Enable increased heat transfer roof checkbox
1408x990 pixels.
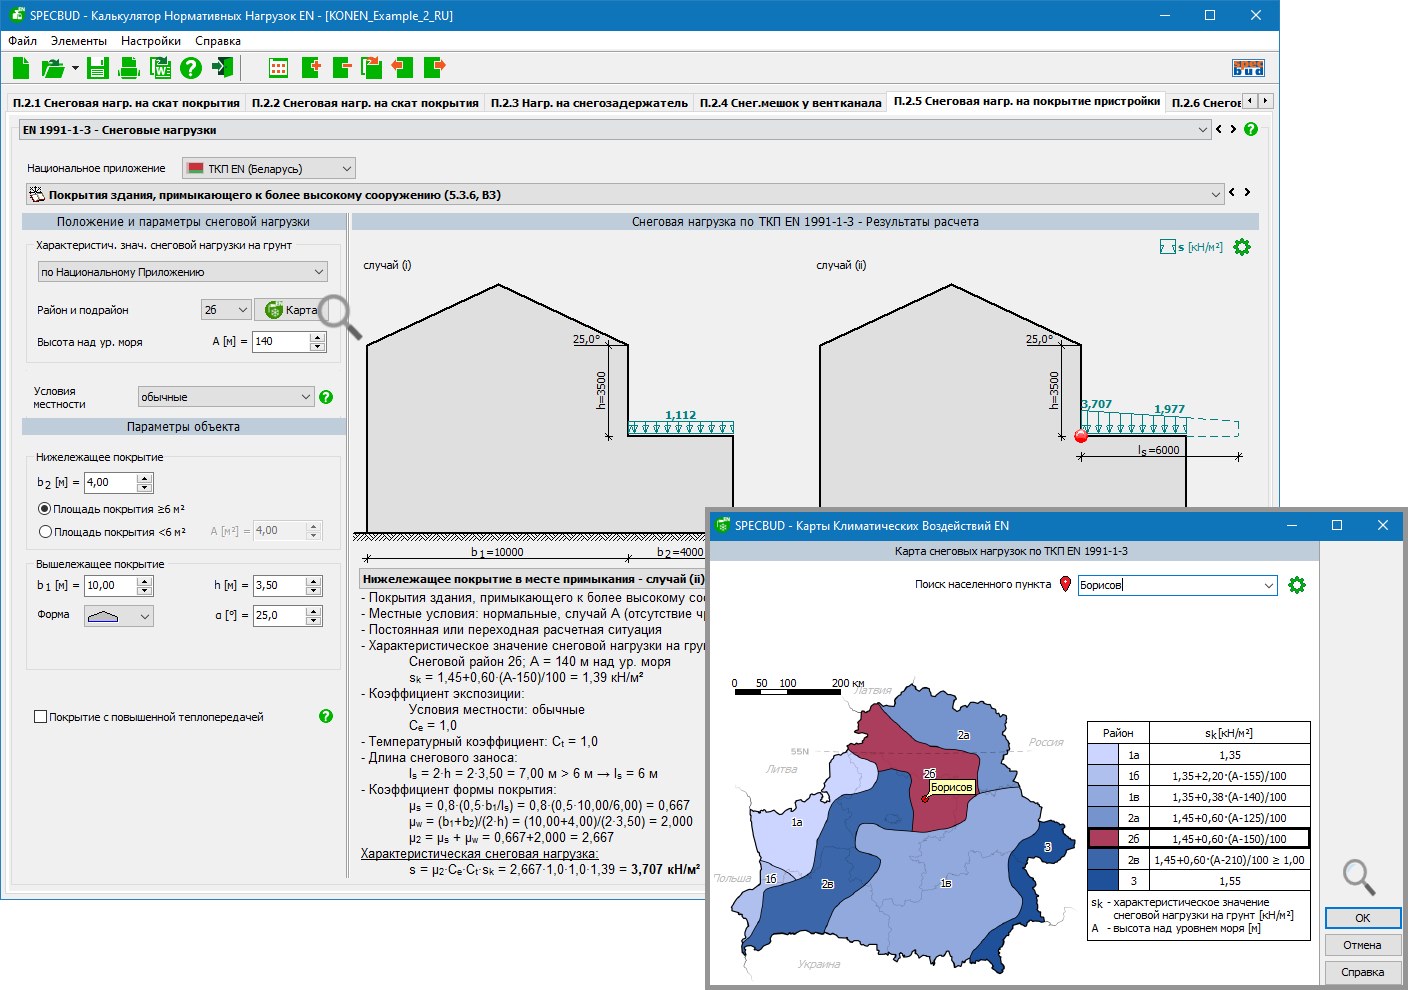click(41, 717)
